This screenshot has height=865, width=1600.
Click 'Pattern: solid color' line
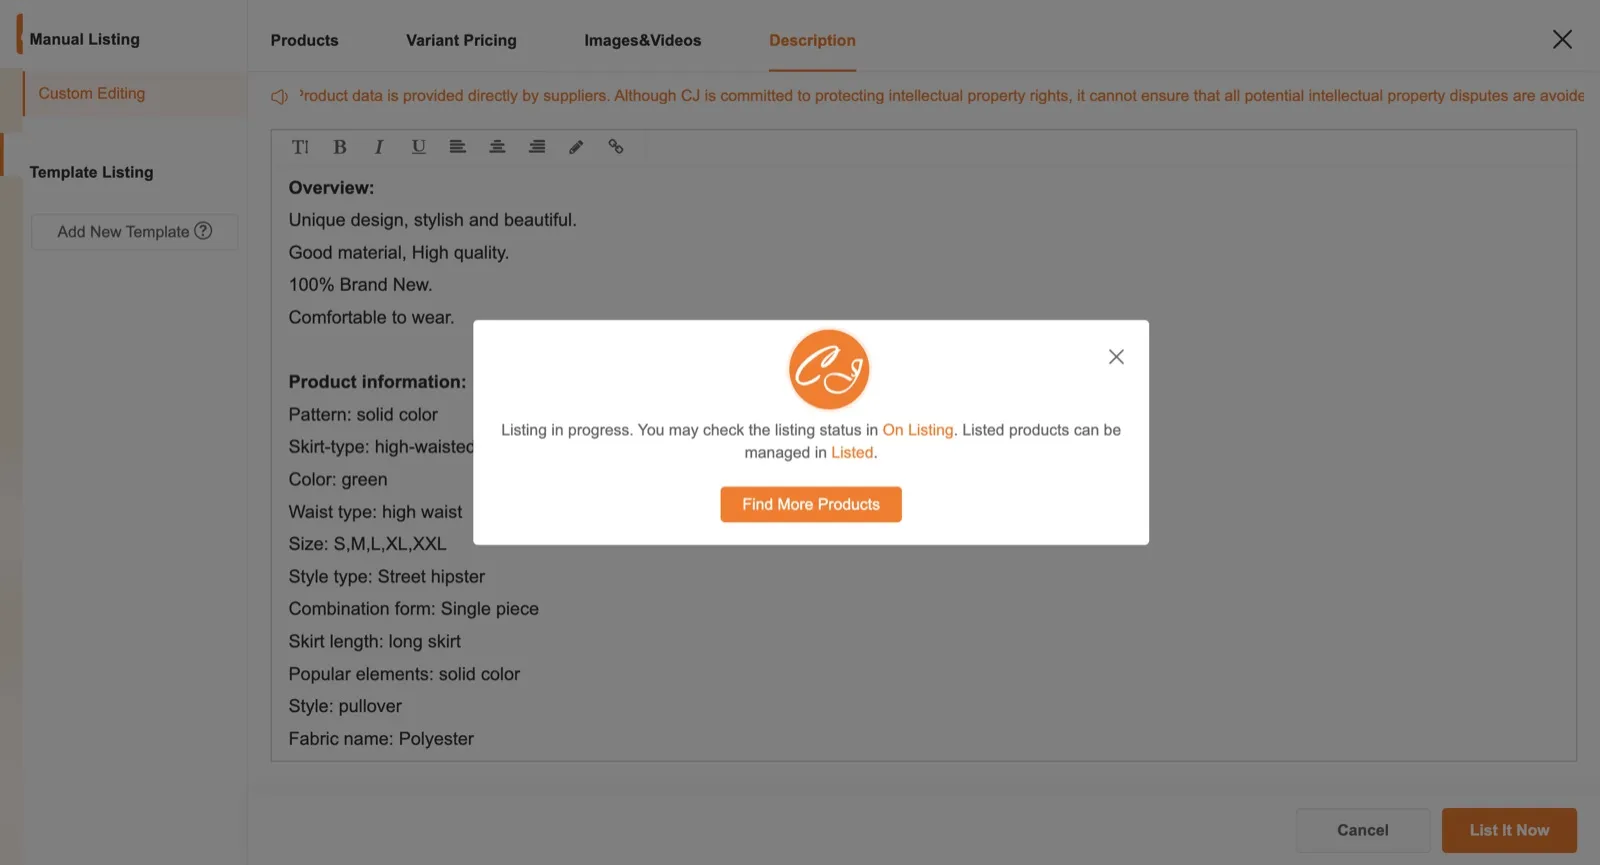363,415
